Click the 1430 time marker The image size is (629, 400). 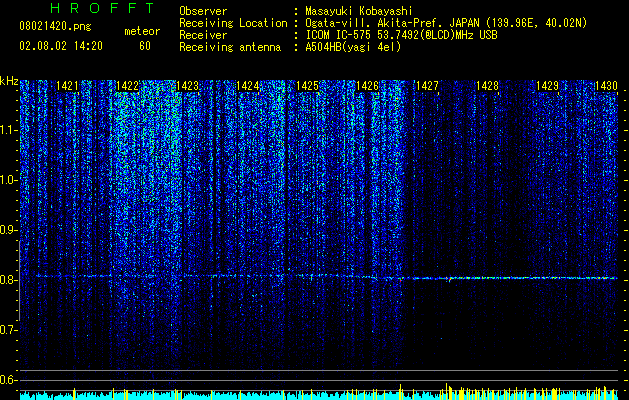tap(606, 86)
